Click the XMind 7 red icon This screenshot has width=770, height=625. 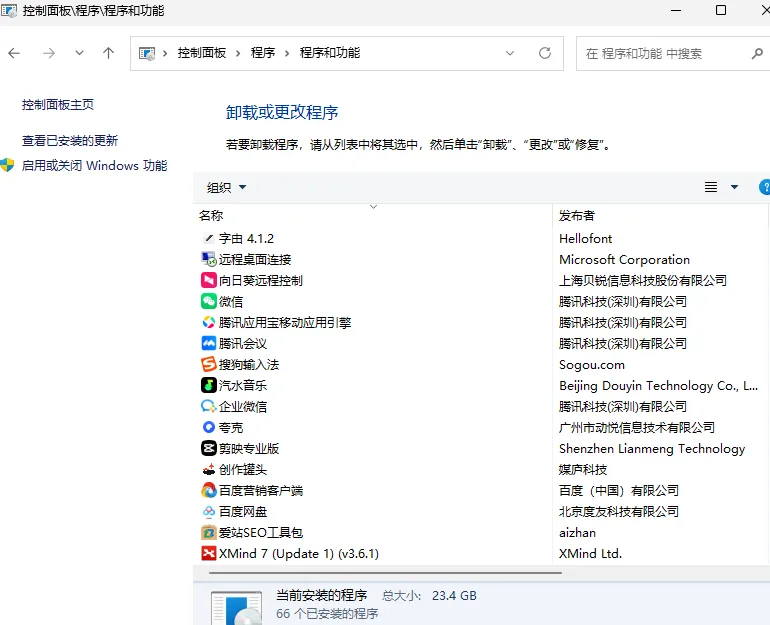(x=209, y=553)
